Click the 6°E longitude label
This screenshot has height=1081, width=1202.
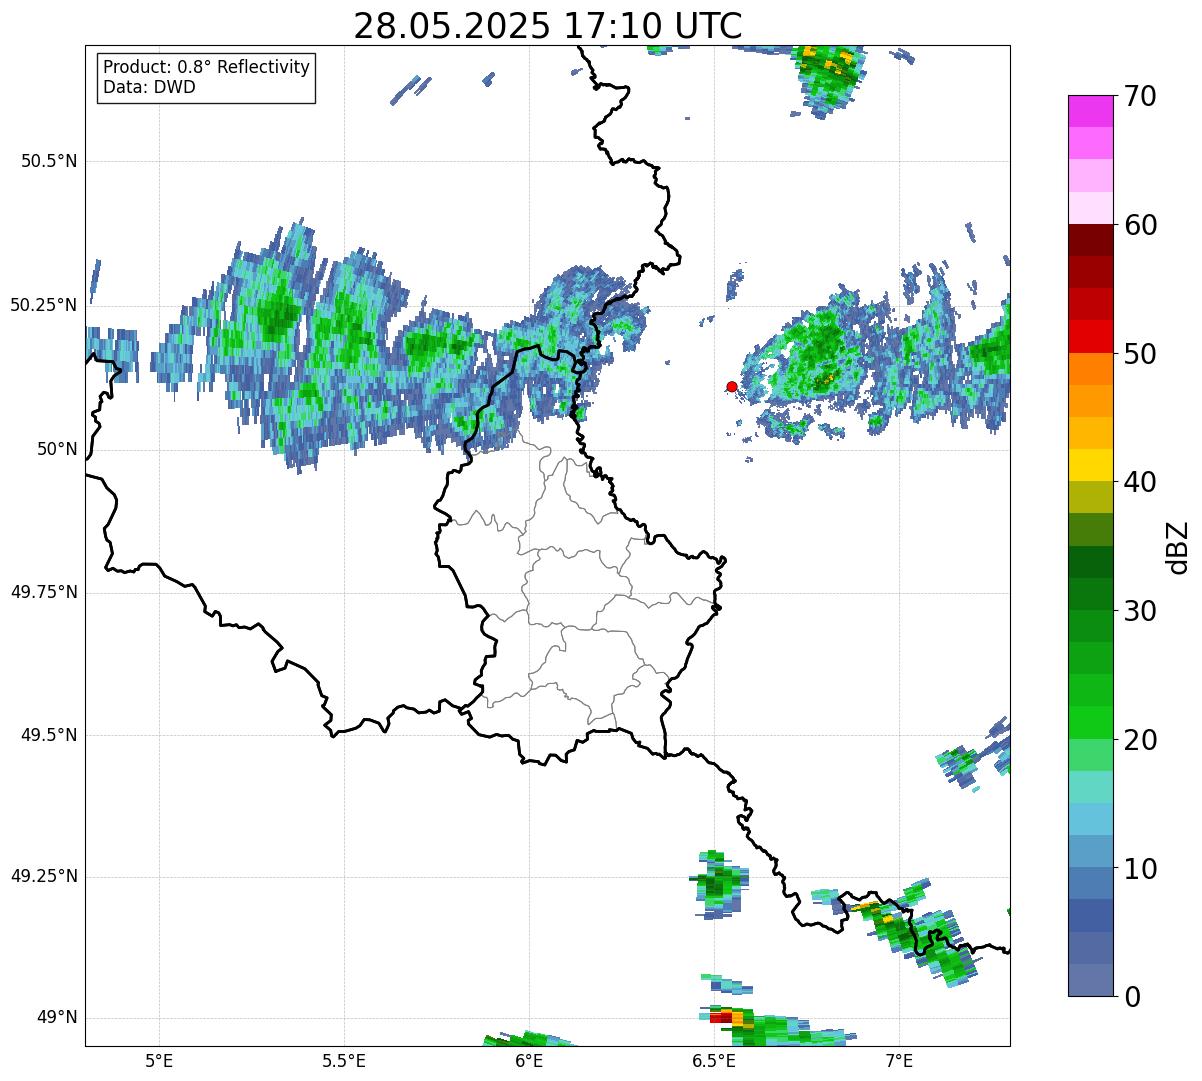pyautogui.click(x=529, y=1061)
